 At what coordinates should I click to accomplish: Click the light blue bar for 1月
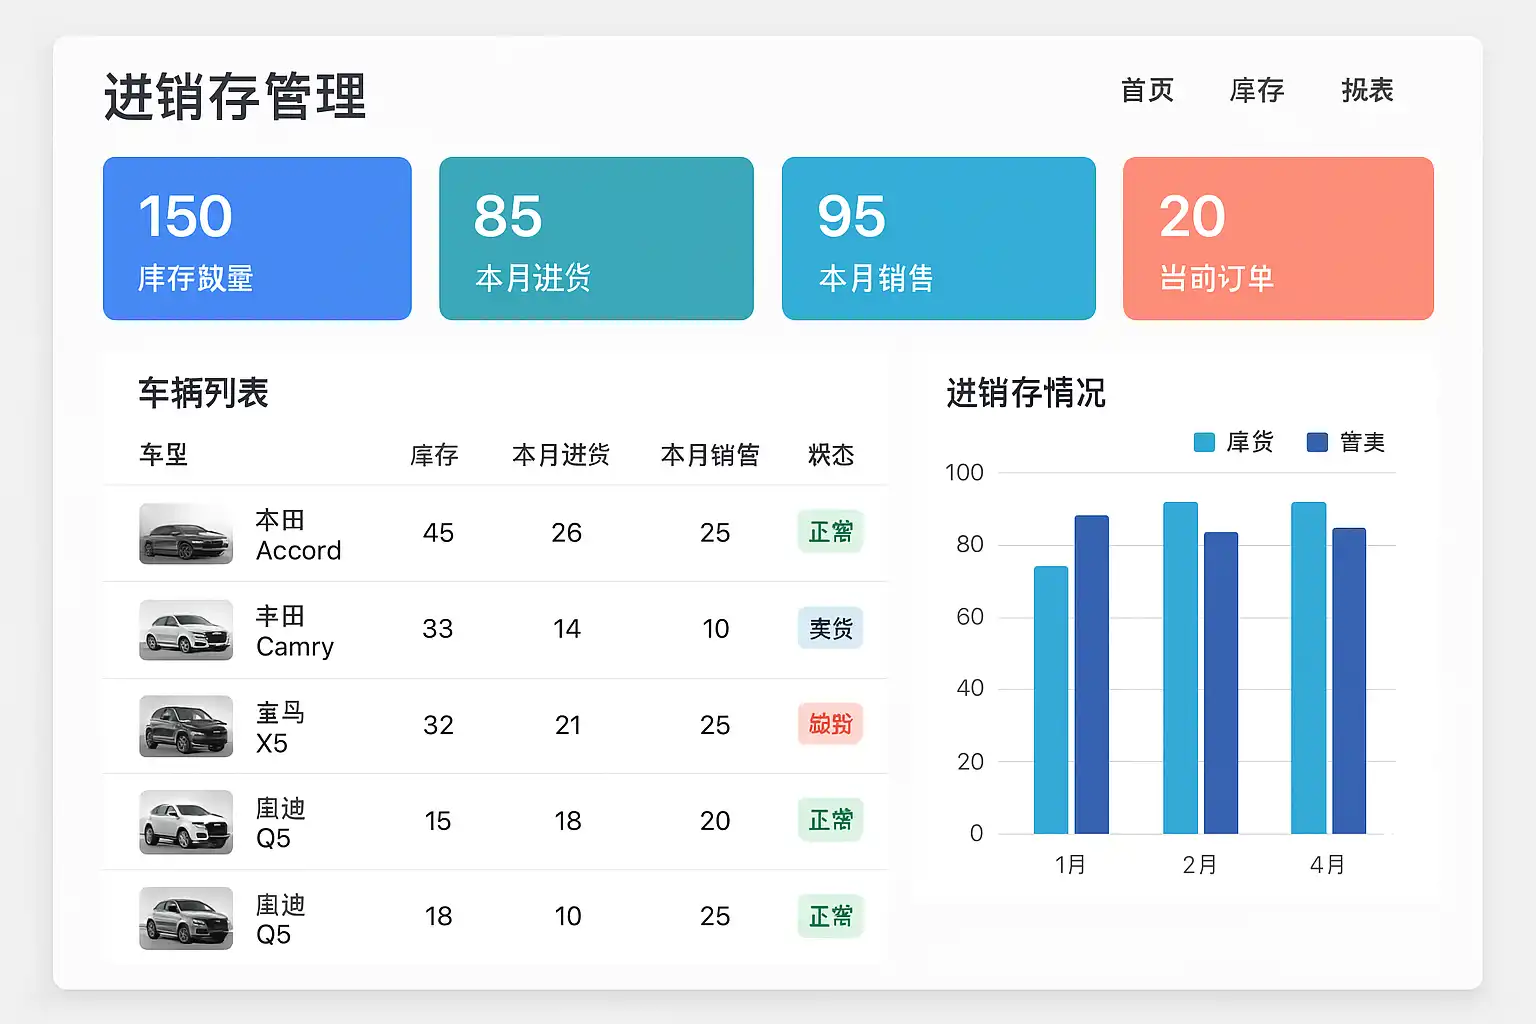click(1051, 700)
